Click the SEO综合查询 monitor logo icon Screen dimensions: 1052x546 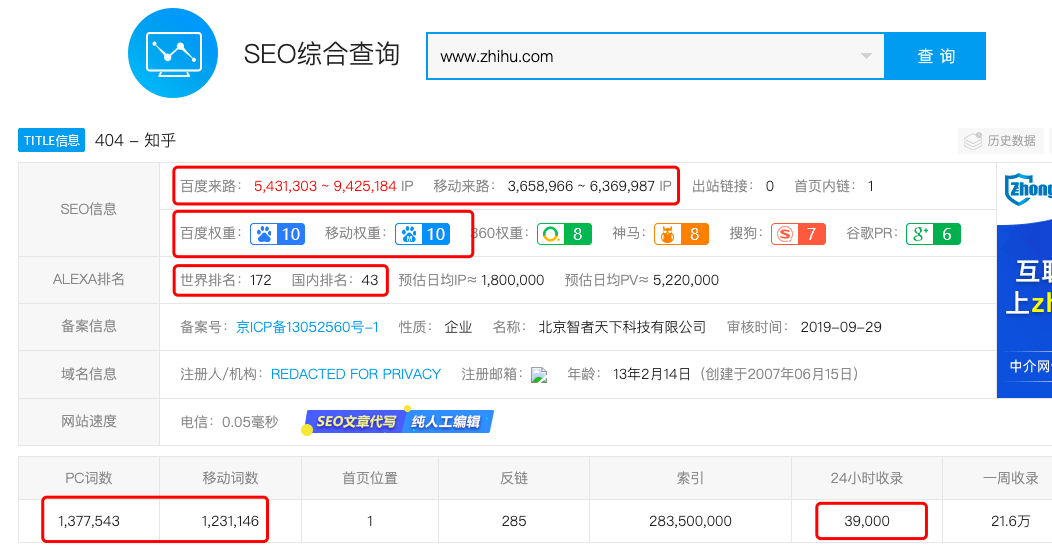point(173,53)
